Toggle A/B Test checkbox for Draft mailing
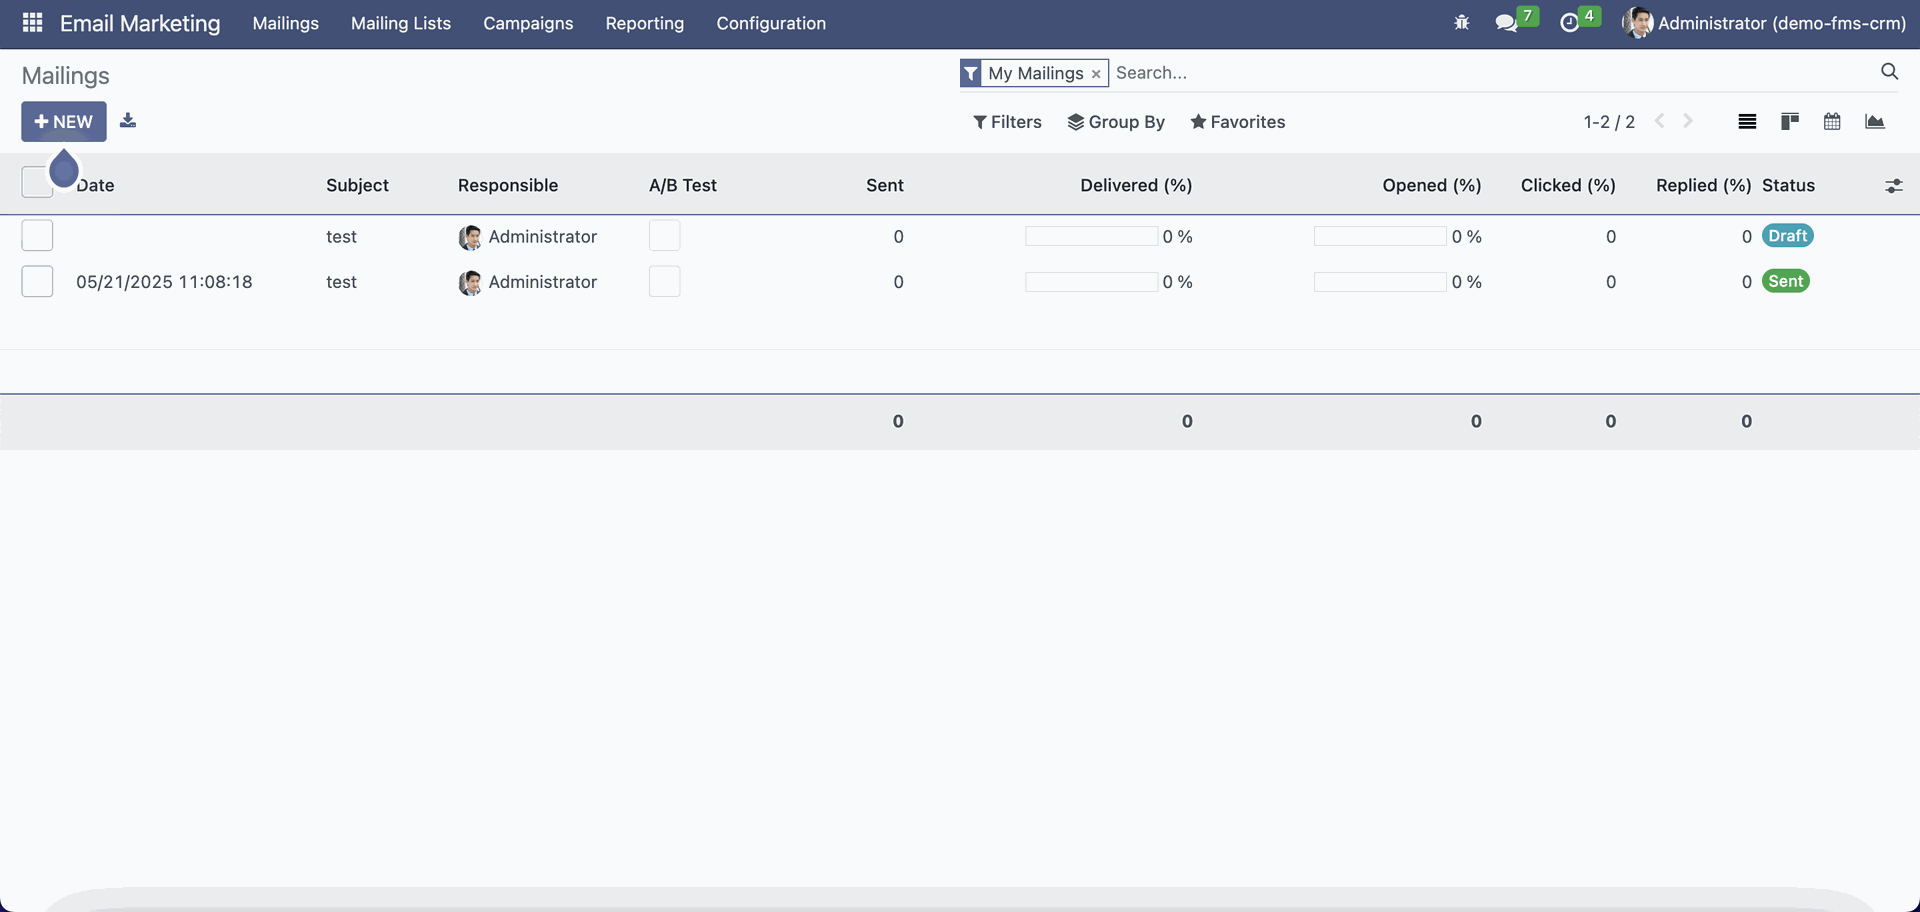This screenshot has width=1920, height=912. [664, 236]
